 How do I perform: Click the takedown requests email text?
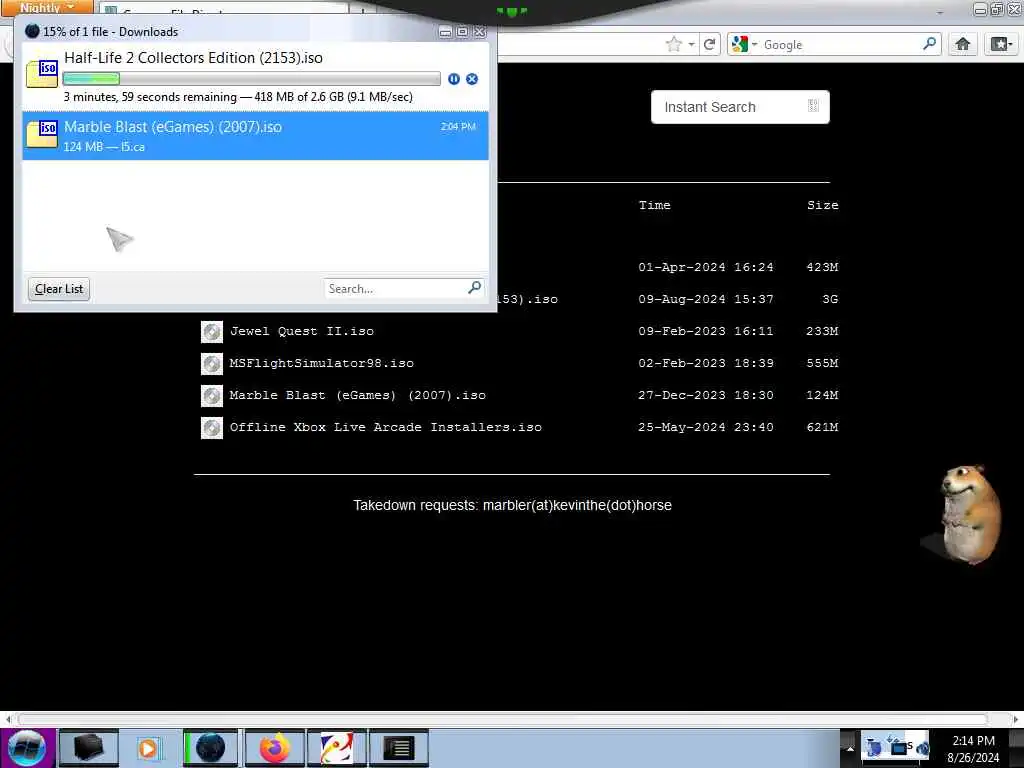512,505
